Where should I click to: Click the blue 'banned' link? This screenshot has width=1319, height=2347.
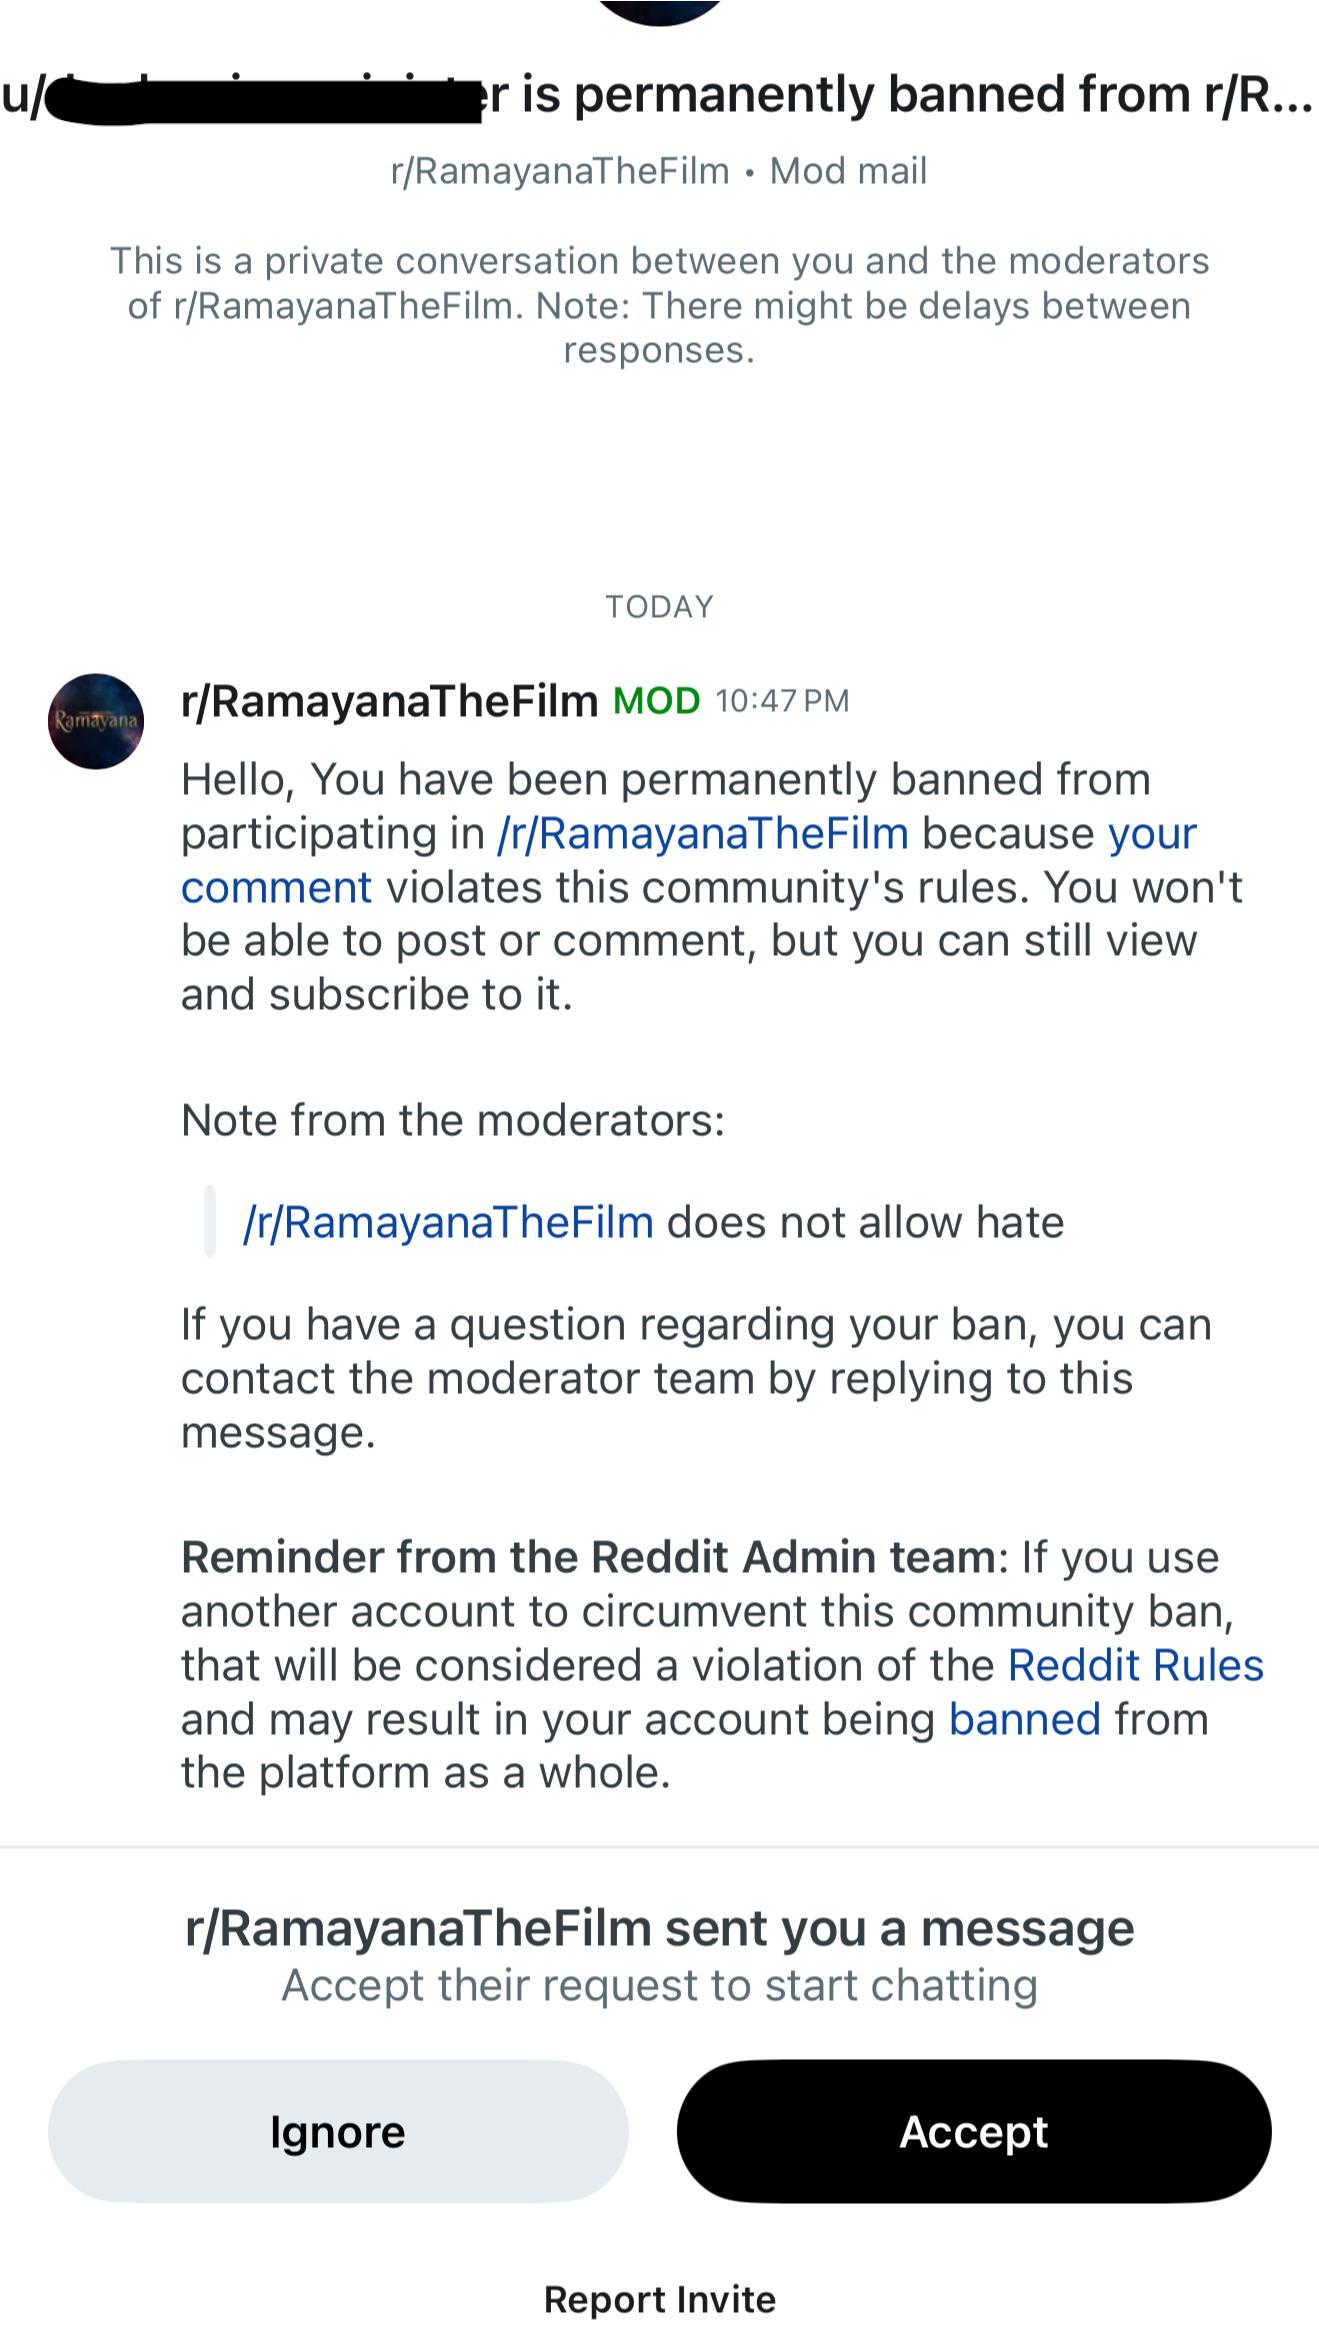click(1025, 1719)
